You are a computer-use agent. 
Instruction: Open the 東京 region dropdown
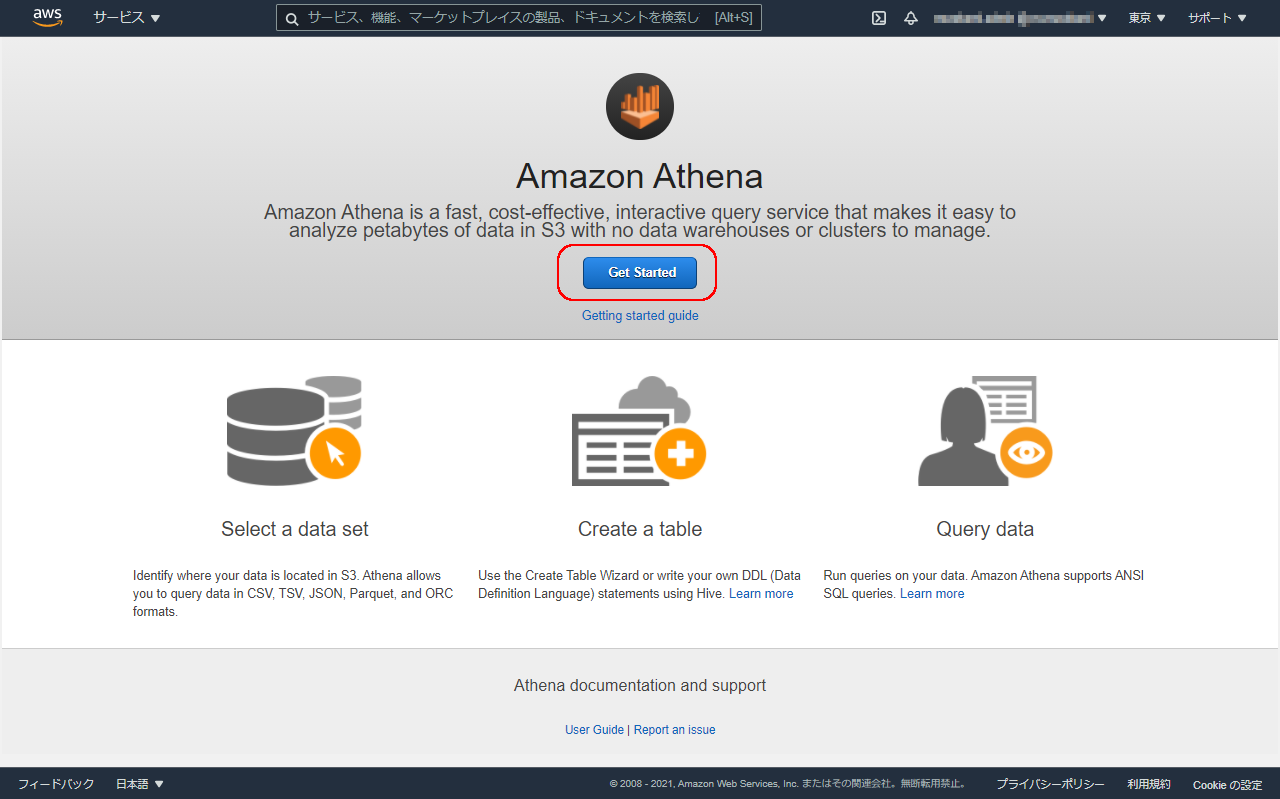tap(1146, 18)
